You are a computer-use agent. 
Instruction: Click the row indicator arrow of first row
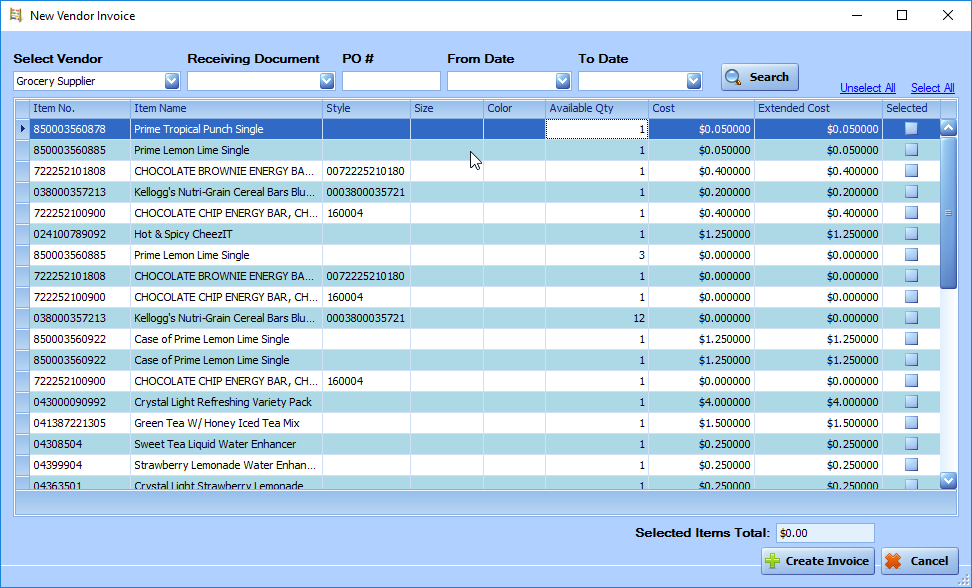[x=22, y=129]
